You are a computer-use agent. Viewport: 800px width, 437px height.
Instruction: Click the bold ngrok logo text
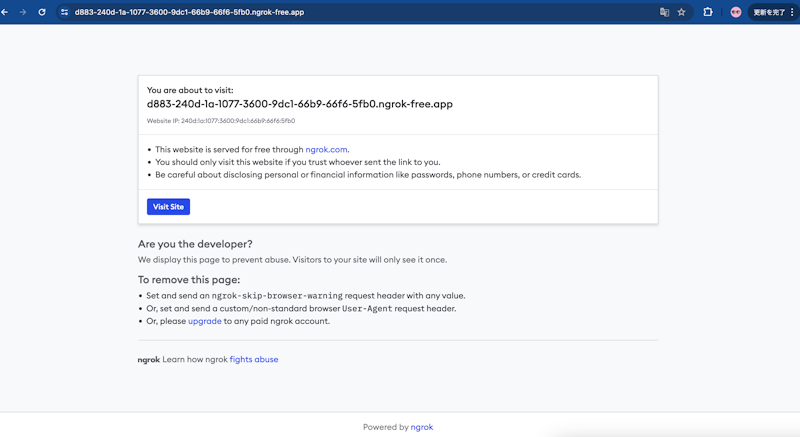tap(148, 359)
